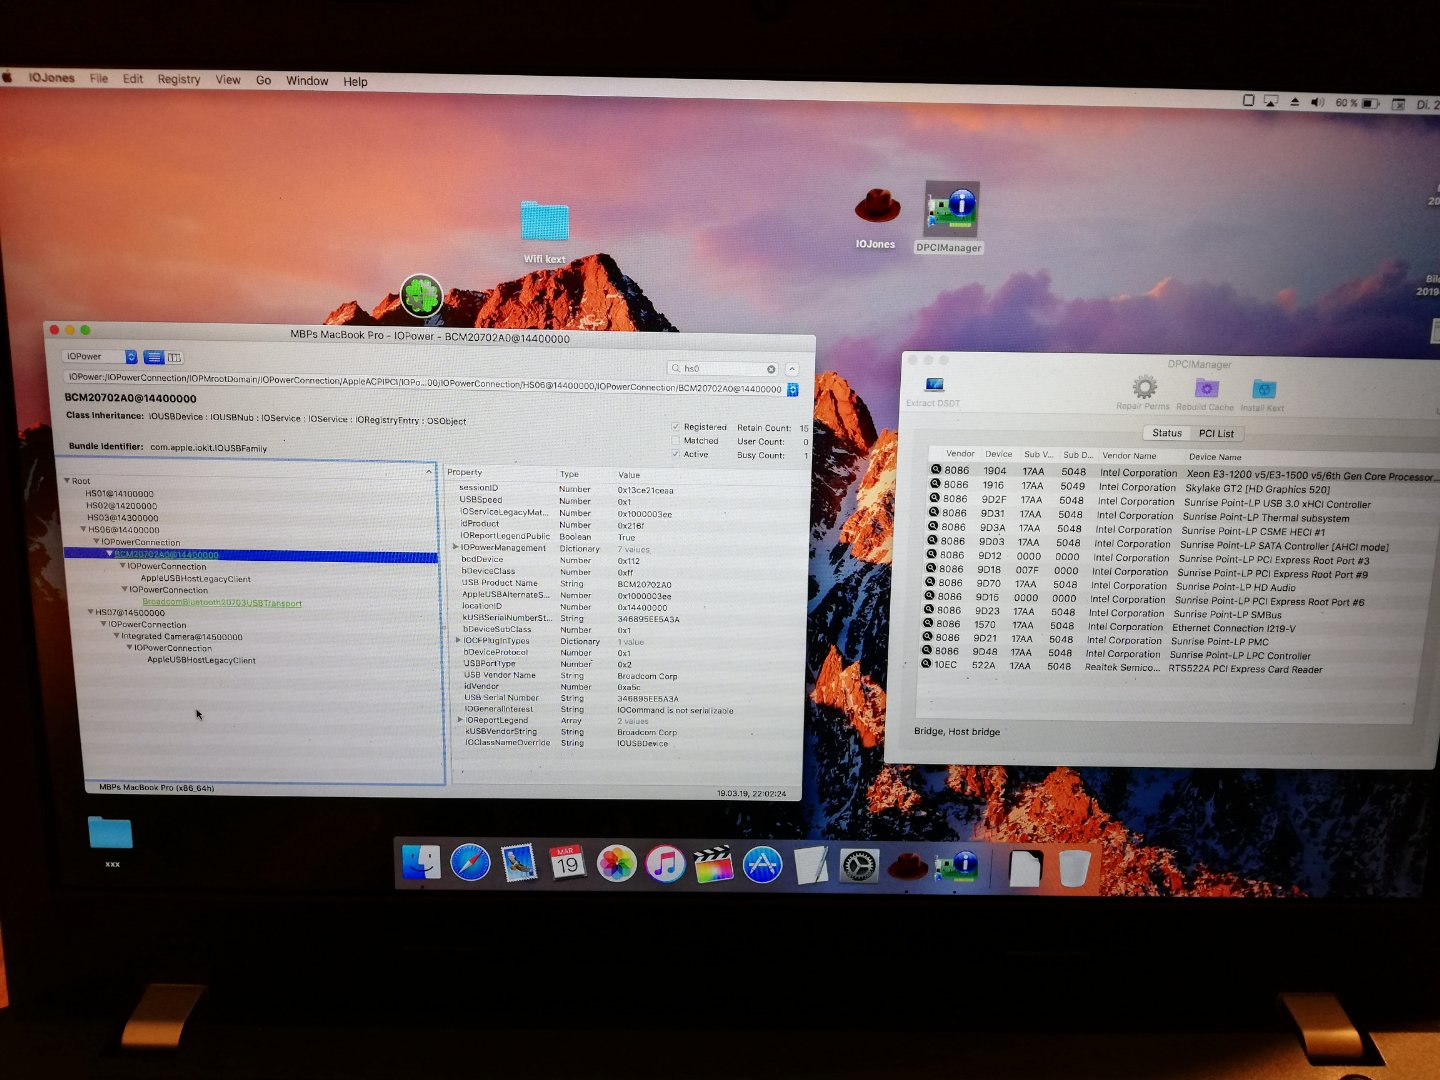Viewport: 1440px width, 1080px height.
Task: Select the Sunrise Point-LP HD Audio row
Action: (1168, 586)
